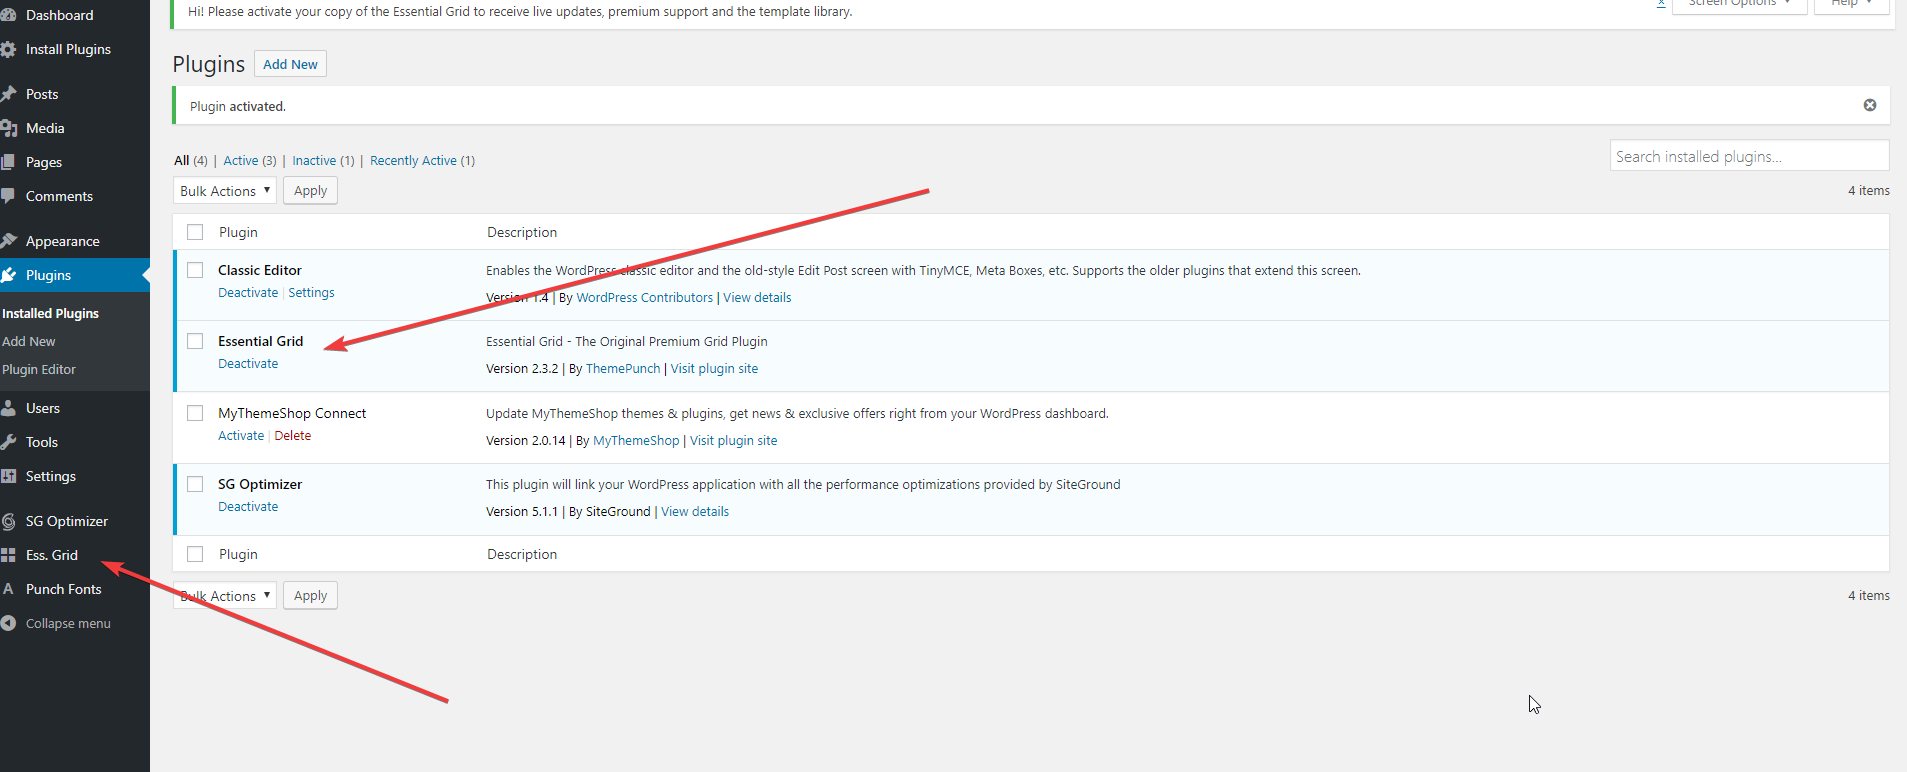Image resolution: width=1907 pixels, height=772 pixels.
Task: Check the Classic Editor plugin checkbox
Action: 195,270
